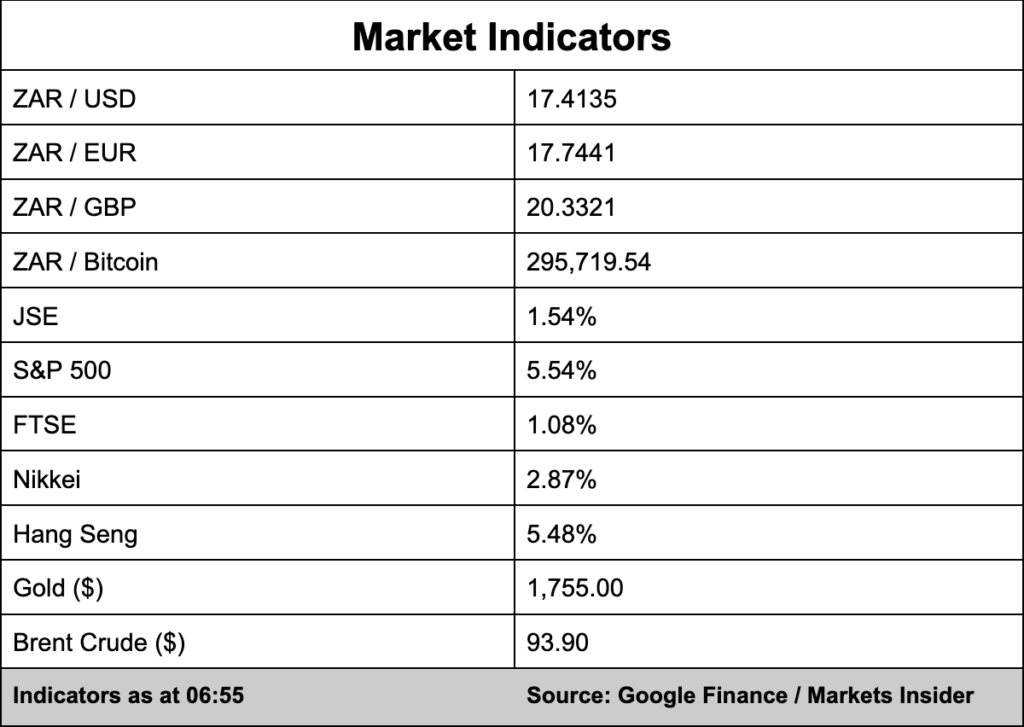Select the ZAR / EUR row label
The width and height of the screenshot is (1024, 727).
click(74, 153)
